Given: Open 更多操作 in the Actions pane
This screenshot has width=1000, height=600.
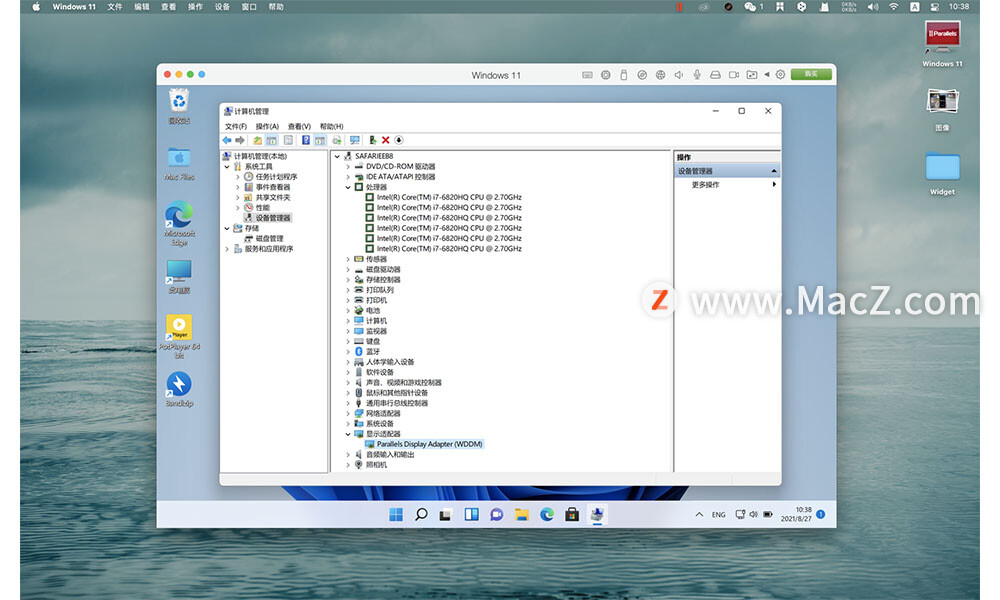Looking at the screenshot, I should (705, 185).
